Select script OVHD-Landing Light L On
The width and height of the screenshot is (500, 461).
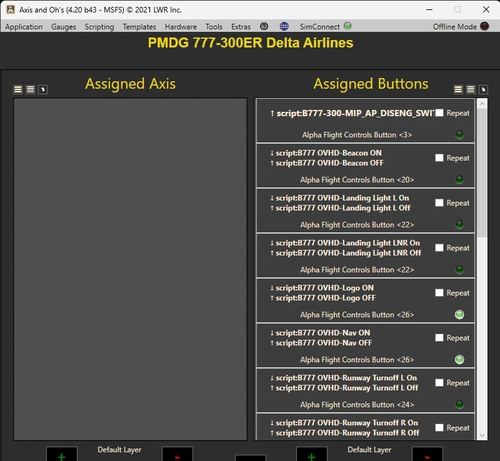[x=339, y=198]
